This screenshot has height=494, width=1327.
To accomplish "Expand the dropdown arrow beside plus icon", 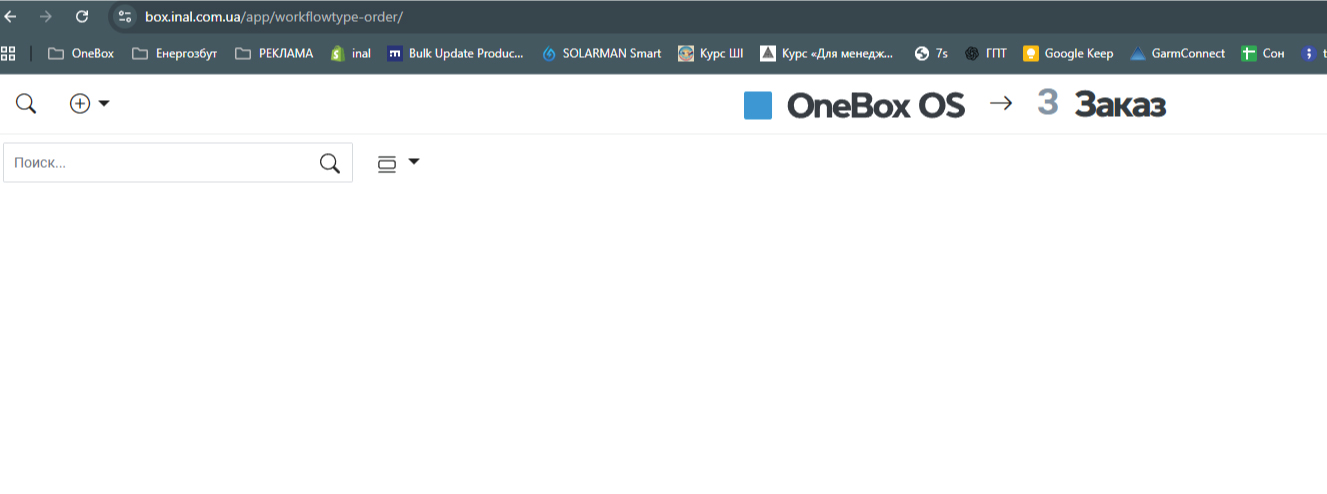I will pos(104,103).
